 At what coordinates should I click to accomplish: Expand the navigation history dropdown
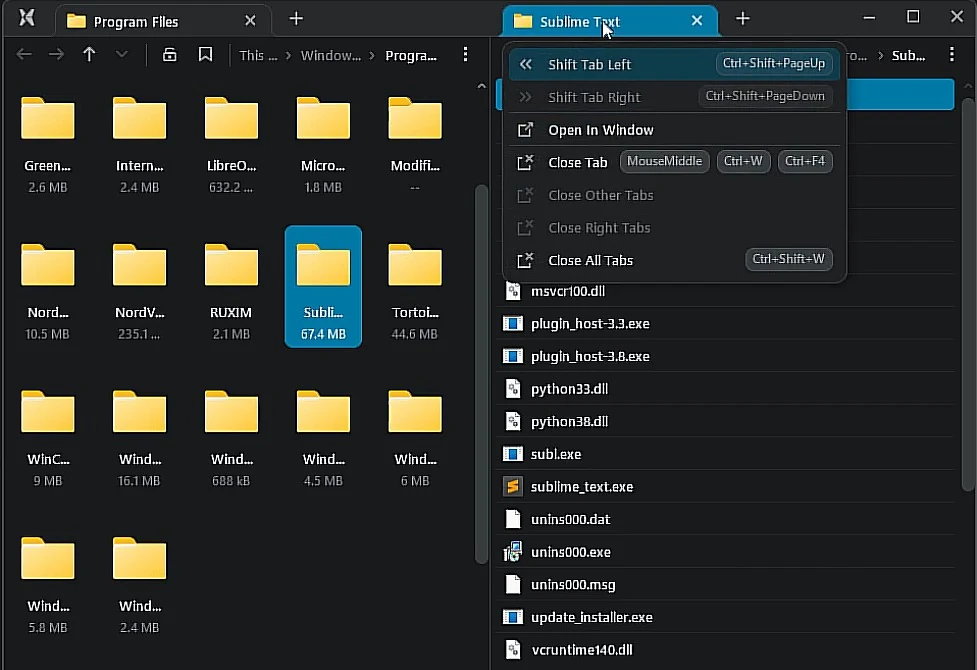(122, 55)
